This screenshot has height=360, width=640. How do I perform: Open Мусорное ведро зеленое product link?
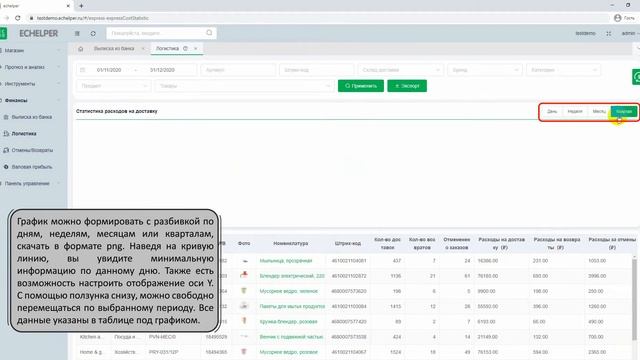pyautogui.click(x=288, y=291)
